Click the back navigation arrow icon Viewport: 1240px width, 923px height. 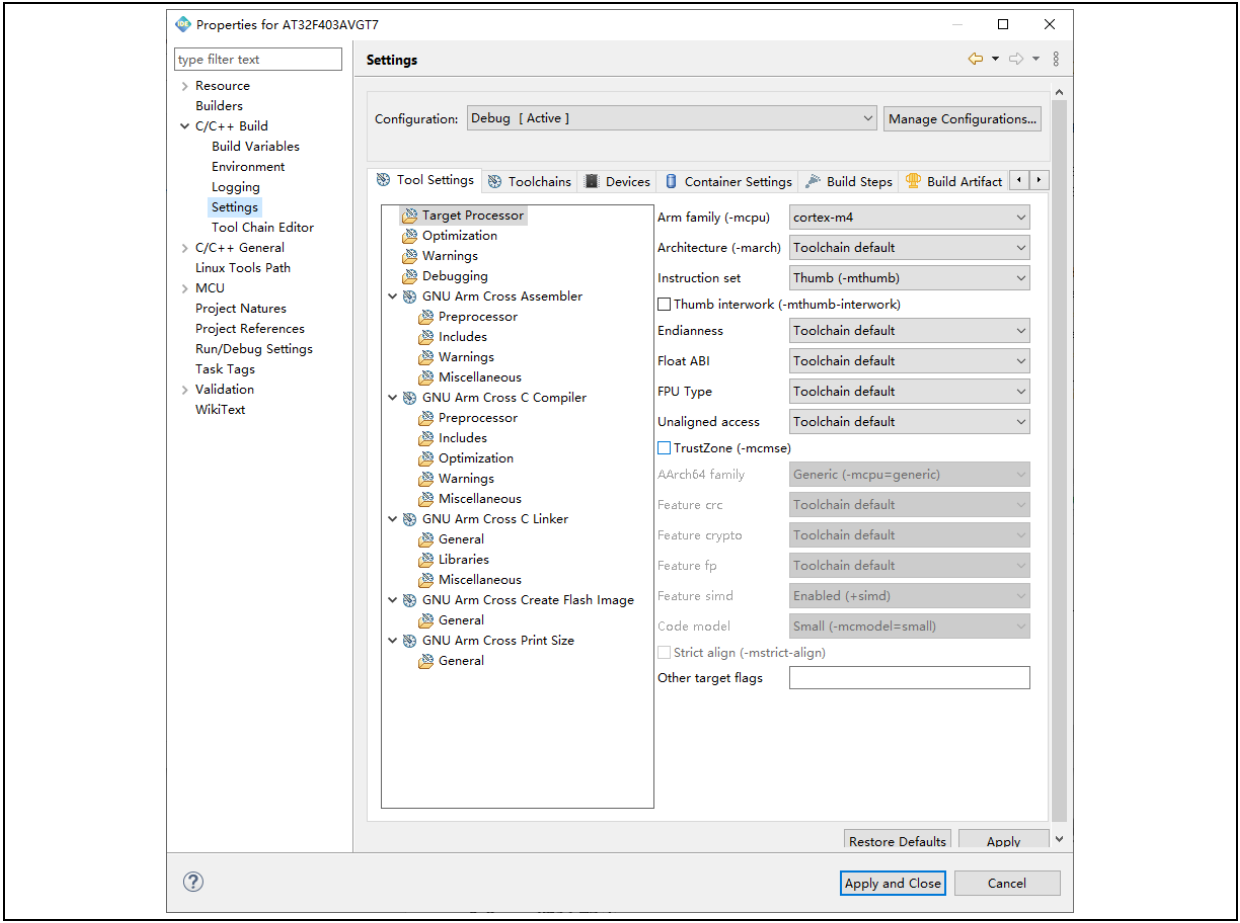(x=975, y=59)
